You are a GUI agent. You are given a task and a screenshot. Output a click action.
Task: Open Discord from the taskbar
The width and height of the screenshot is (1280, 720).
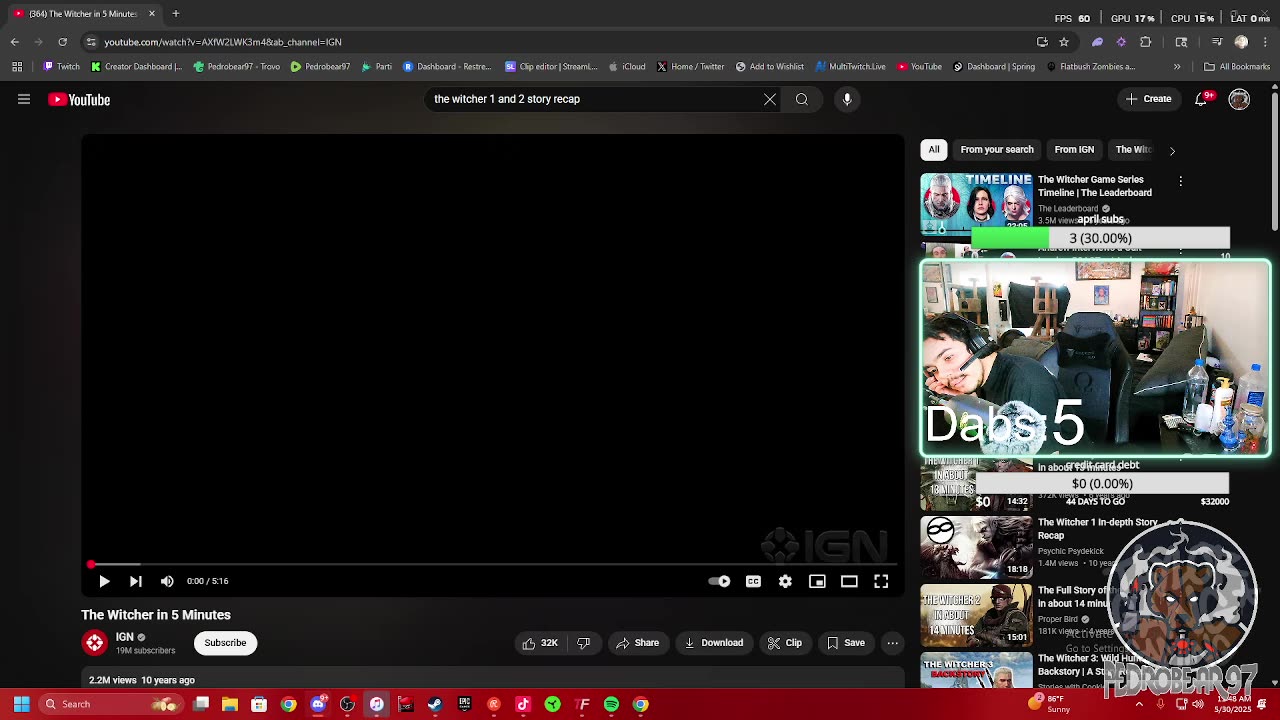(318, 705)
